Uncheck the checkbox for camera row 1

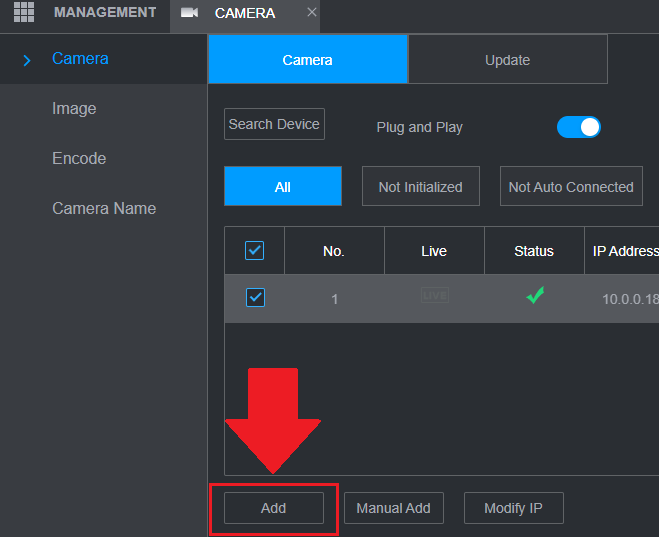coord(255,297)
